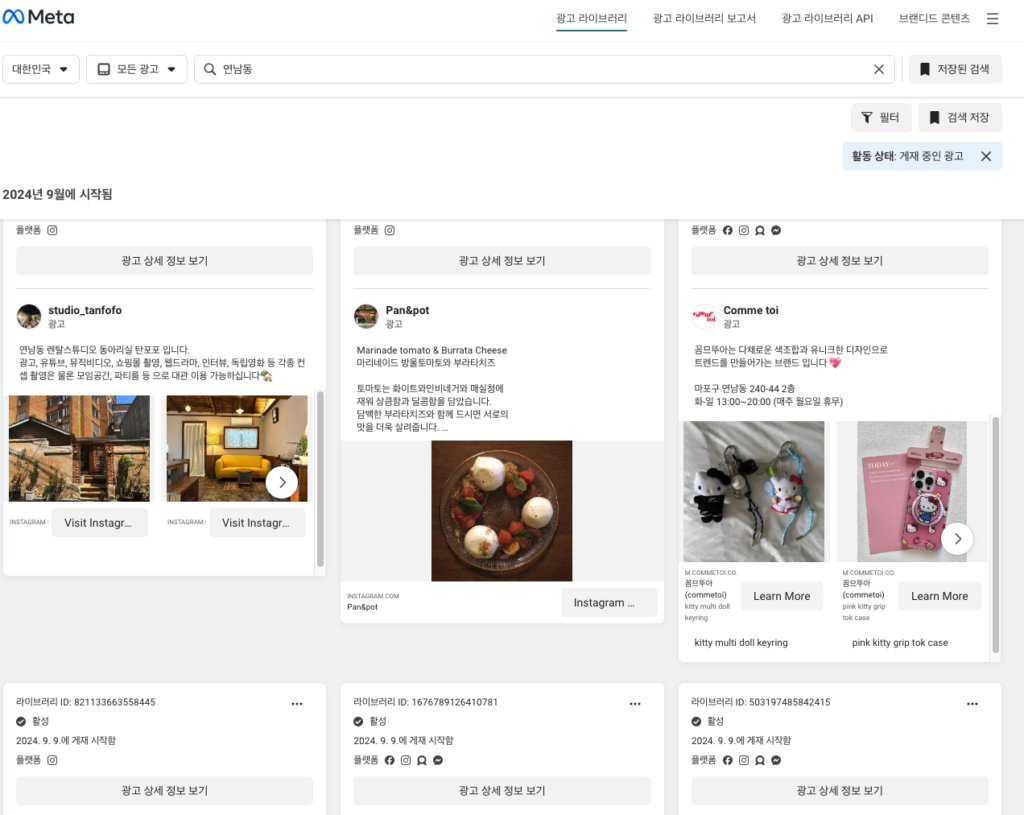This screenshot has height=815, width=1024.
Task: Open pink kitty grip tok case image
Action: [912, 491]
